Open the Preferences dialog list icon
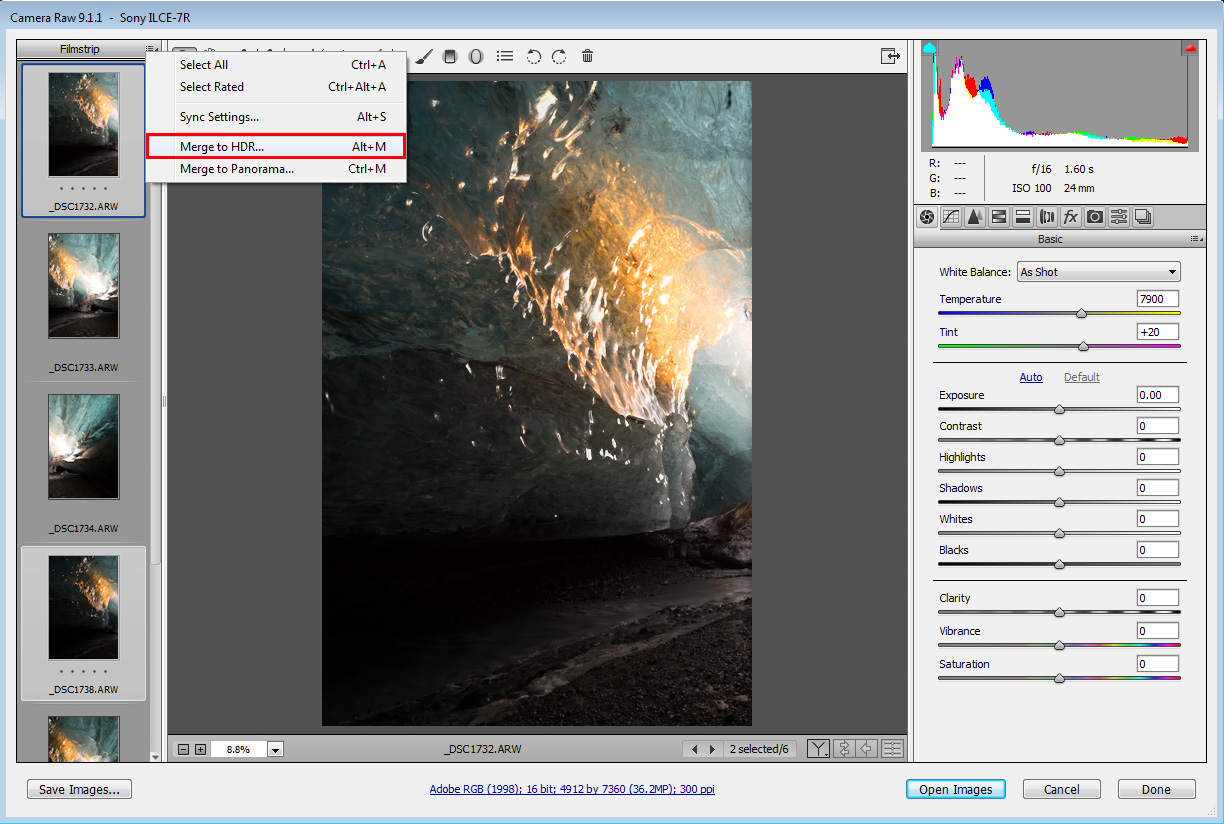This screenshot has height=824, width=1224. coord(505,56)
